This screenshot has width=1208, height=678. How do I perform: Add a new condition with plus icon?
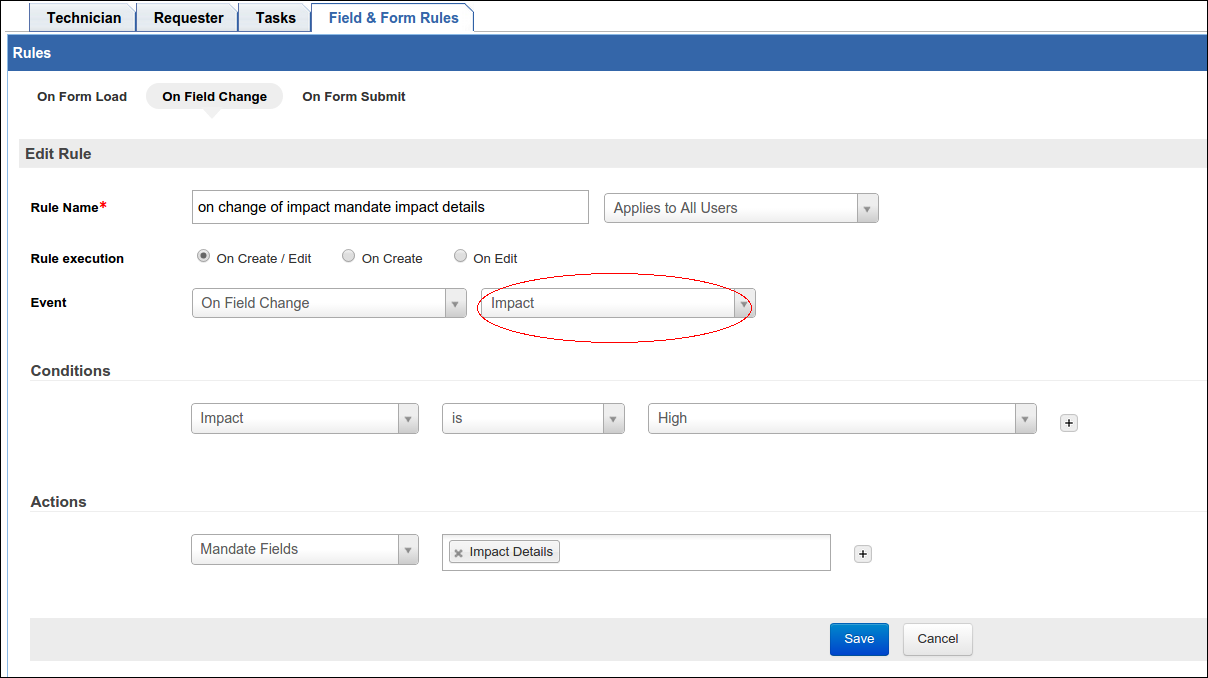(x=1068, y=423)
